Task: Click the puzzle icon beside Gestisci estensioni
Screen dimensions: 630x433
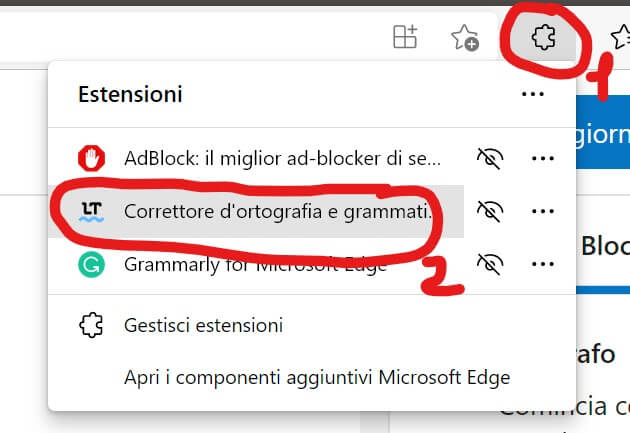Action: point(92,325)
